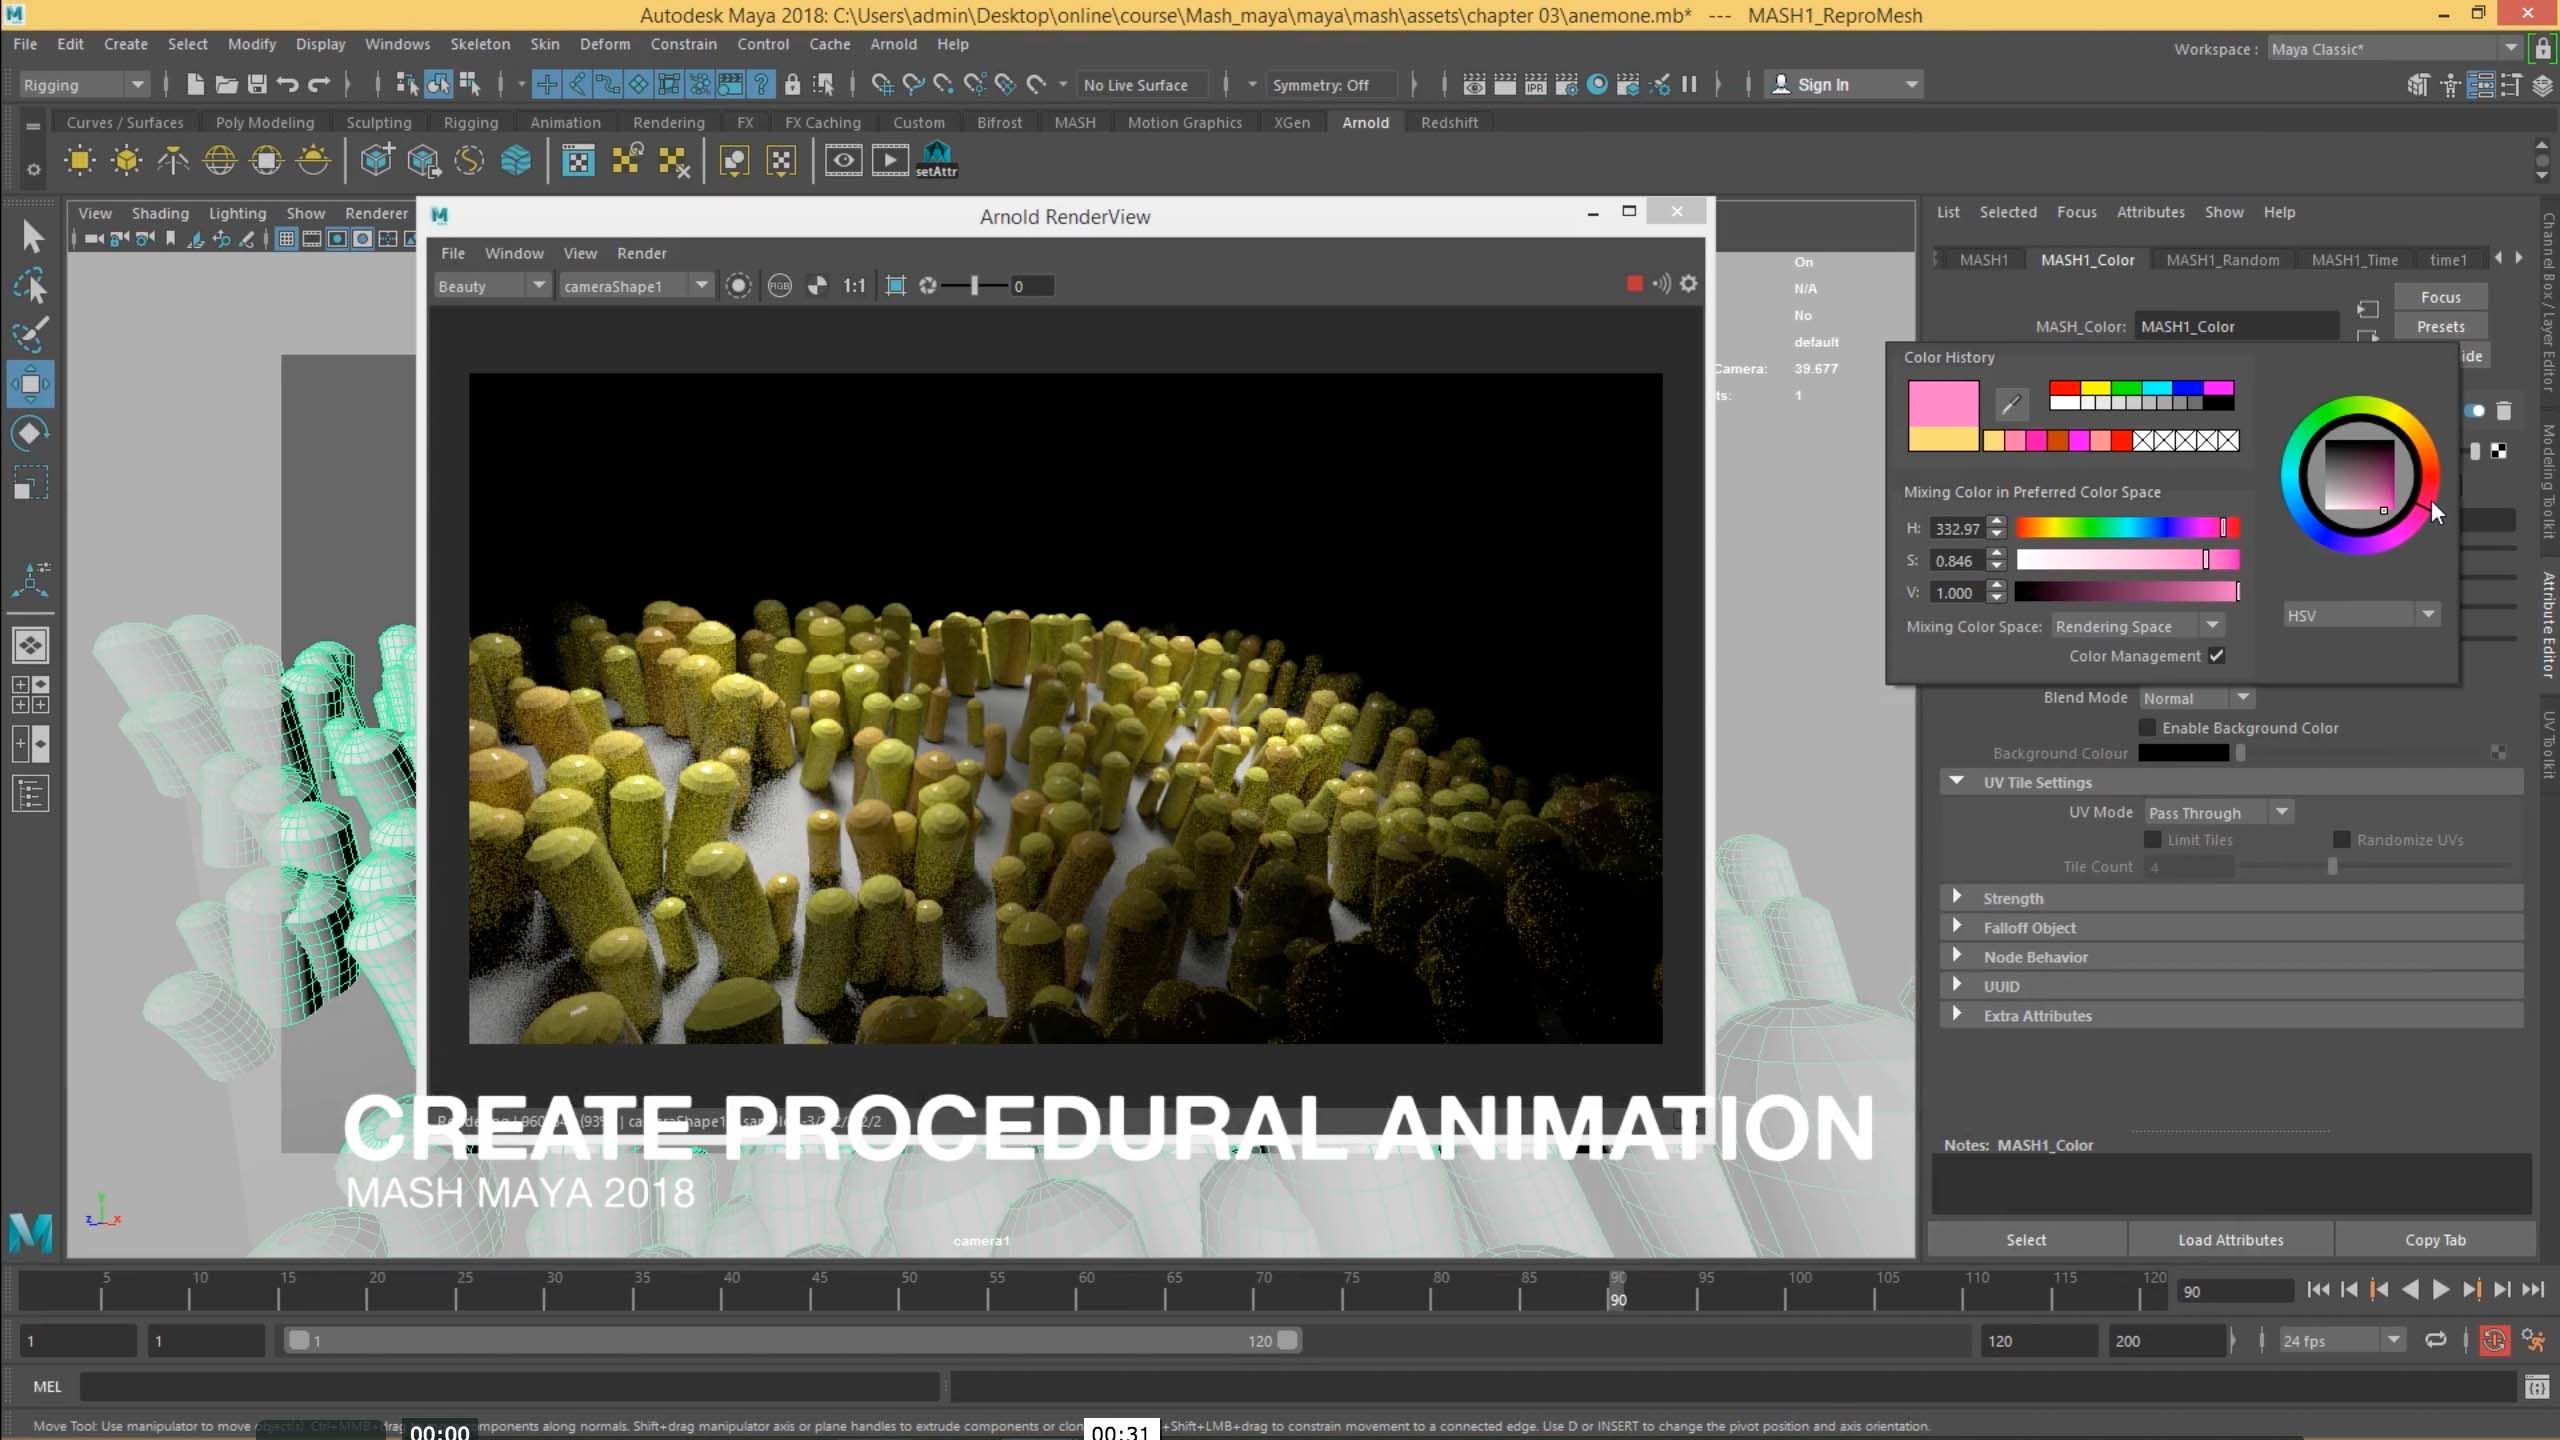2560x1440 pixels.
Task: Click the red stop render icon
Action: (1634, 284)
